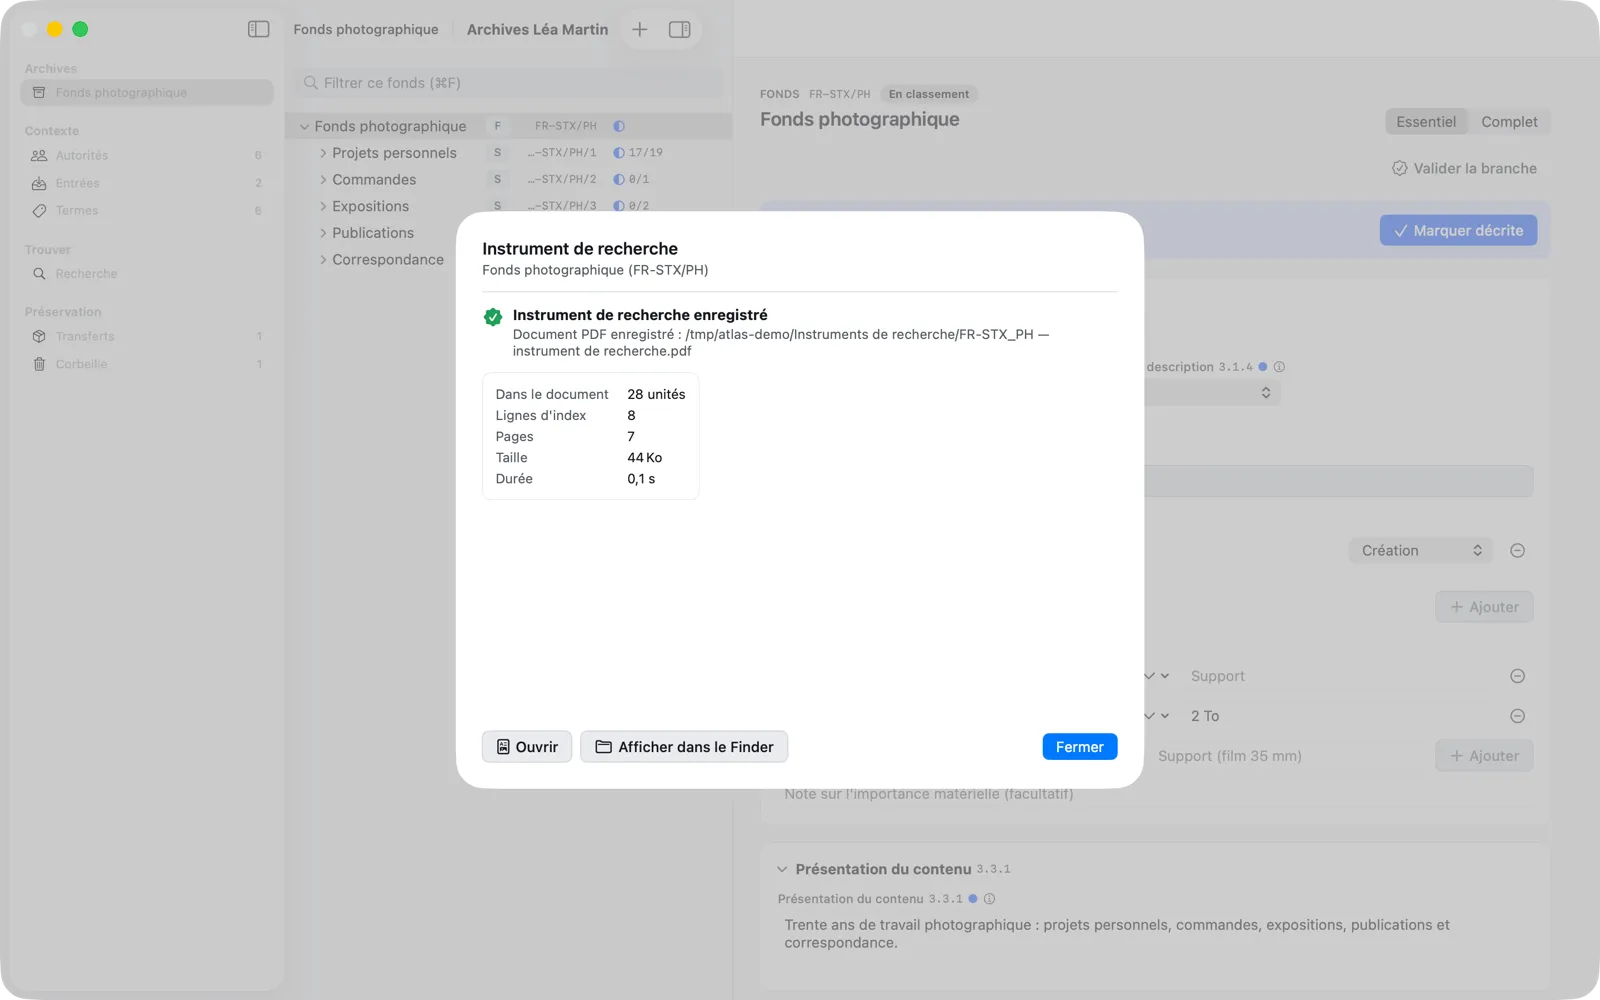Expand the Projets personnels series
Screen dimensions: 1600x1000
[x=323, y=153]
